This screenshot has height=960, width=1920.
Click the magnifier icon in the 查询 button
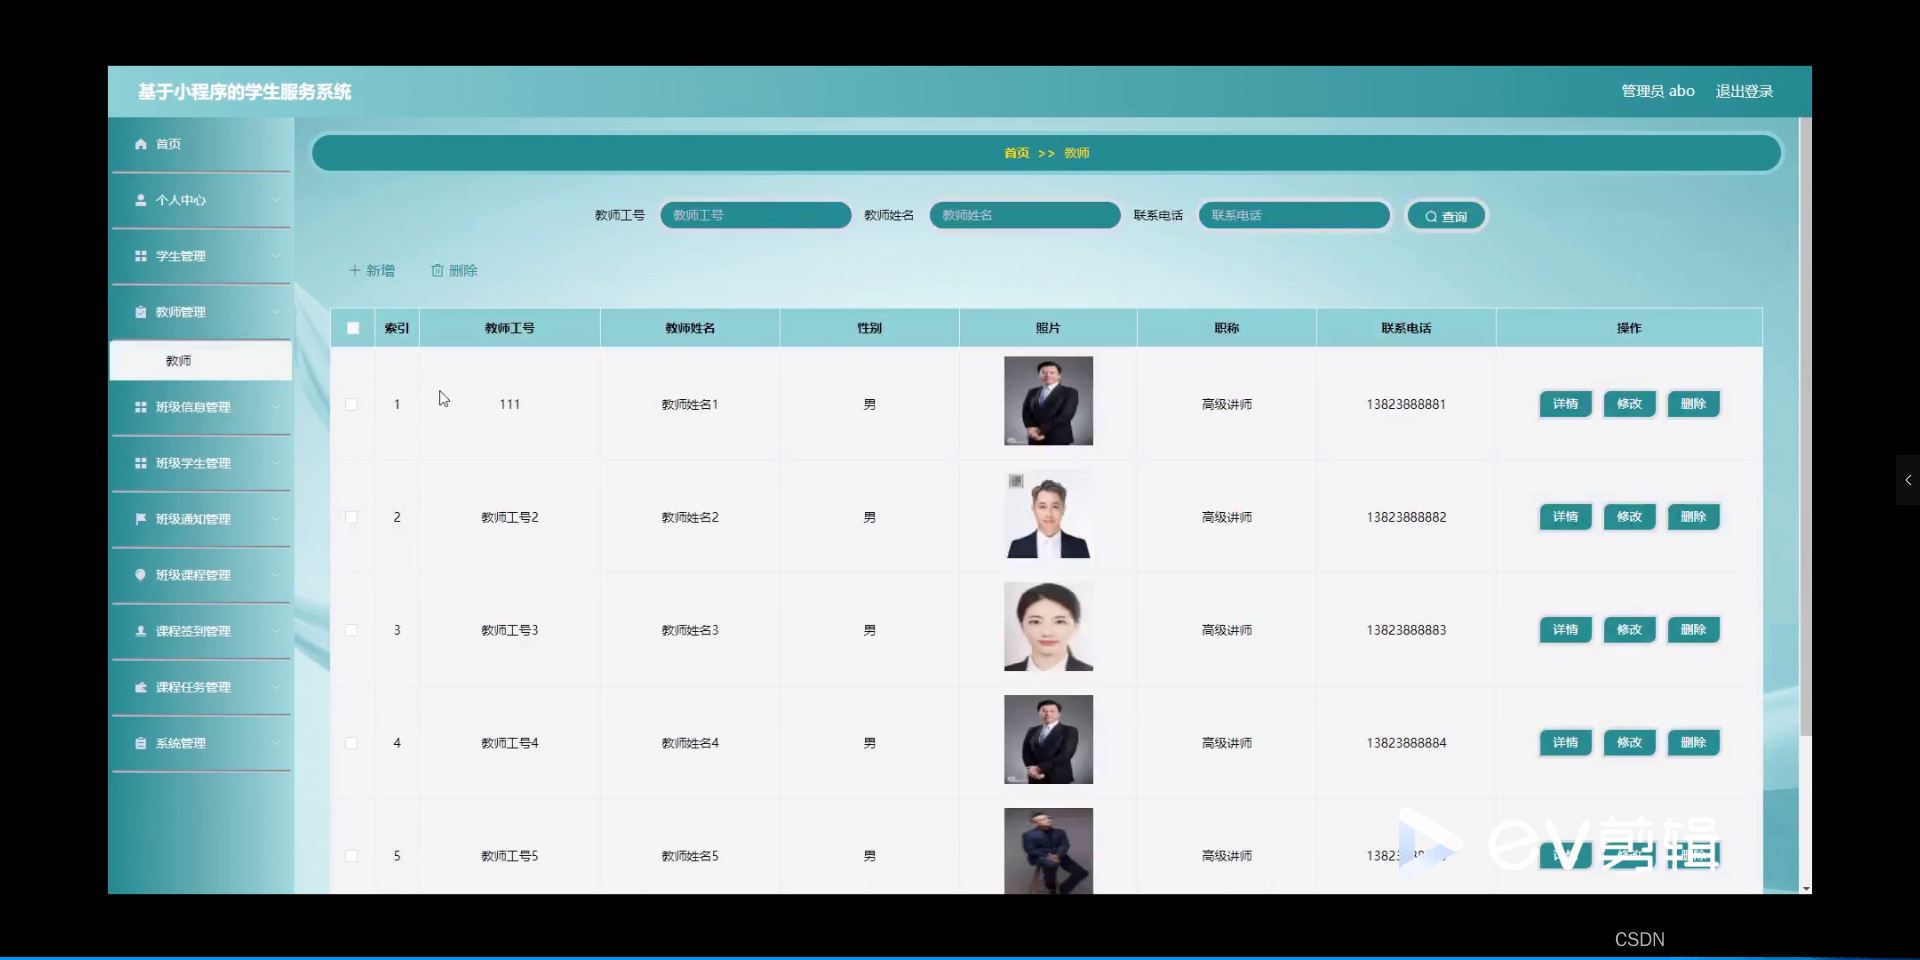click(x=1431, y=215)
